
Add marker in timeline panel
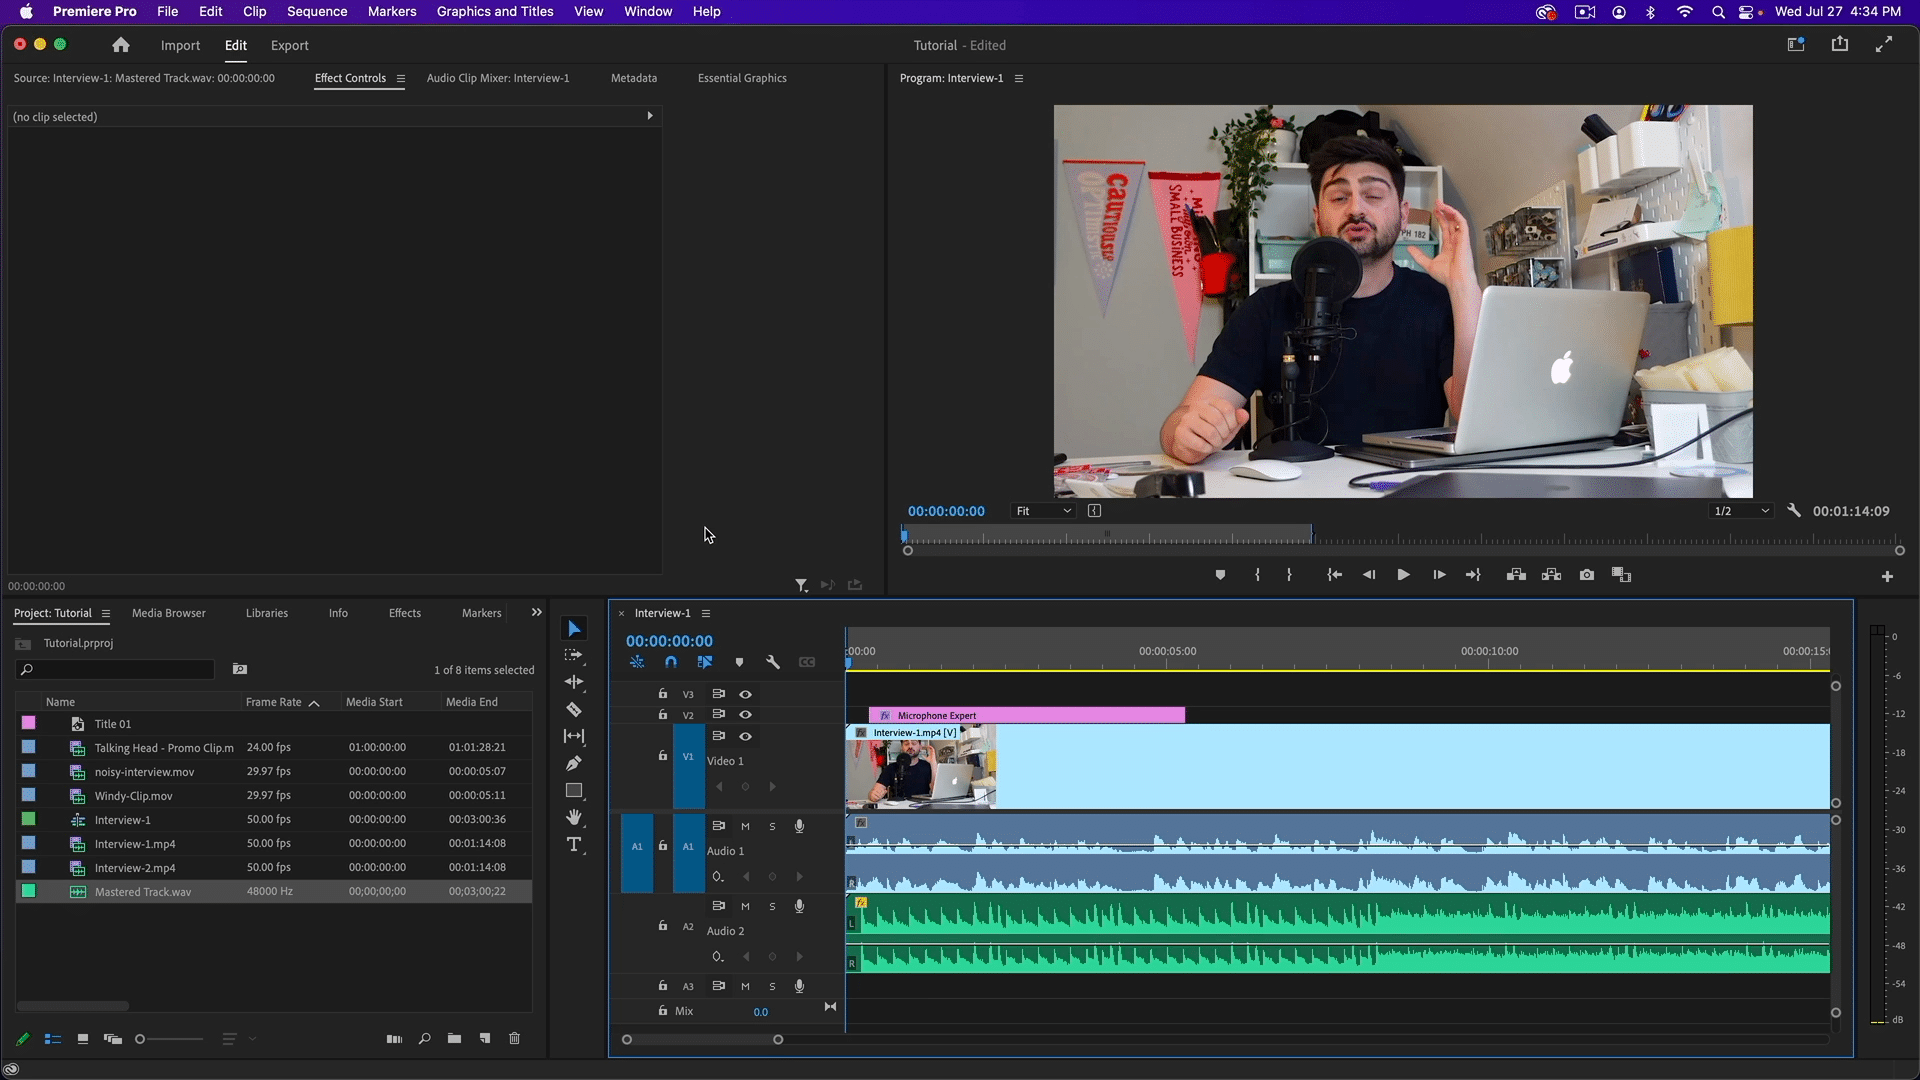click(x=739, y=662)
